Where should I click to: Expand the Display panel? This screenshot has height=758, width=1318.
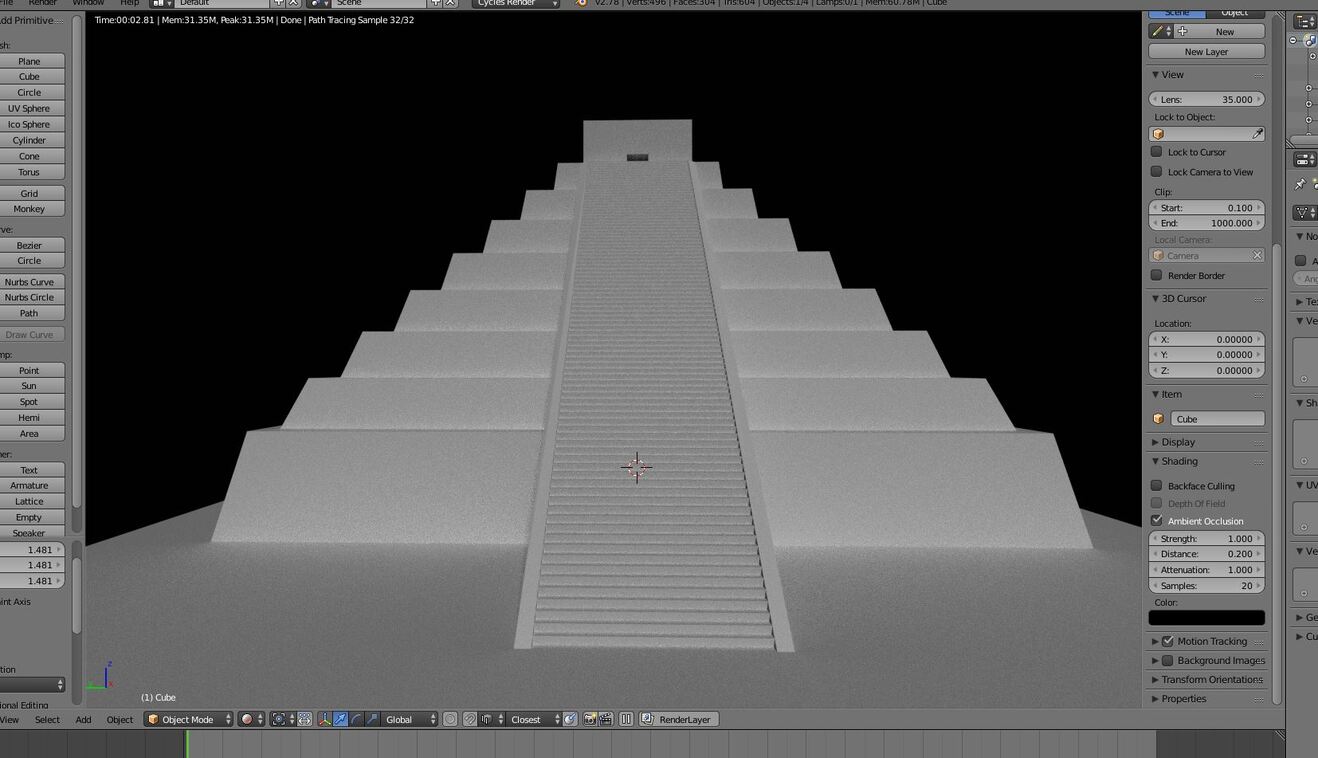[x=1178, y=442]
